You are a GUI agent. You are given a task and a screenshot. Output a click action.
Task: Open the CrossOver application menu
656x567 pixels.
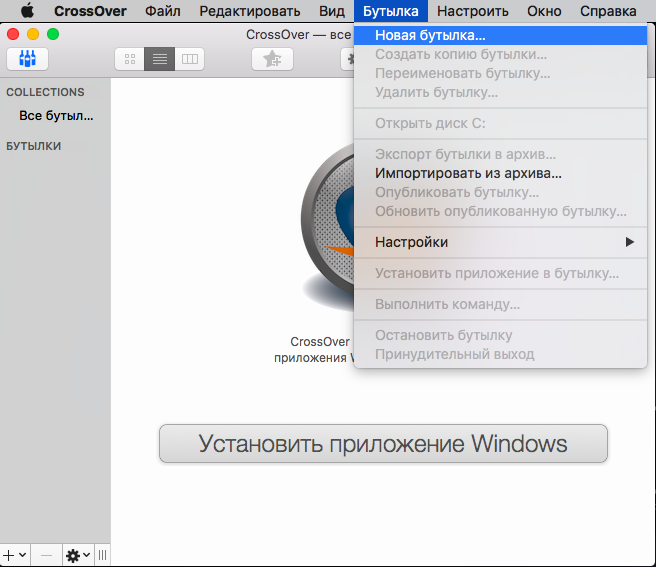coord(90,11)
